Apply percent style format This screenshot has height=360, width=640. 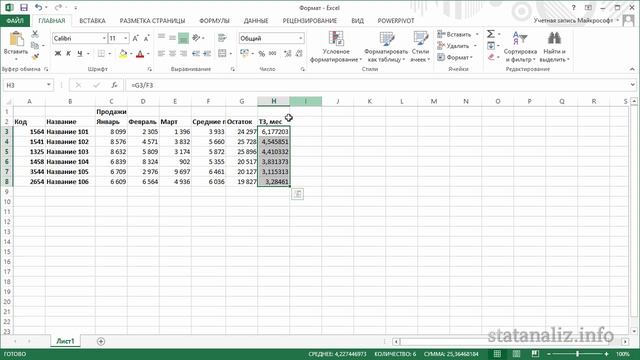[262, 53]
